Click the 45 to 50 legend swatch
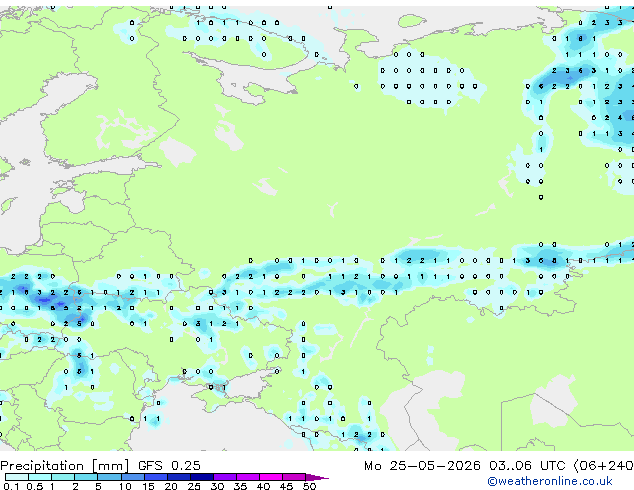The width and height of the screenshot is (634, 490). click(294, 477)
